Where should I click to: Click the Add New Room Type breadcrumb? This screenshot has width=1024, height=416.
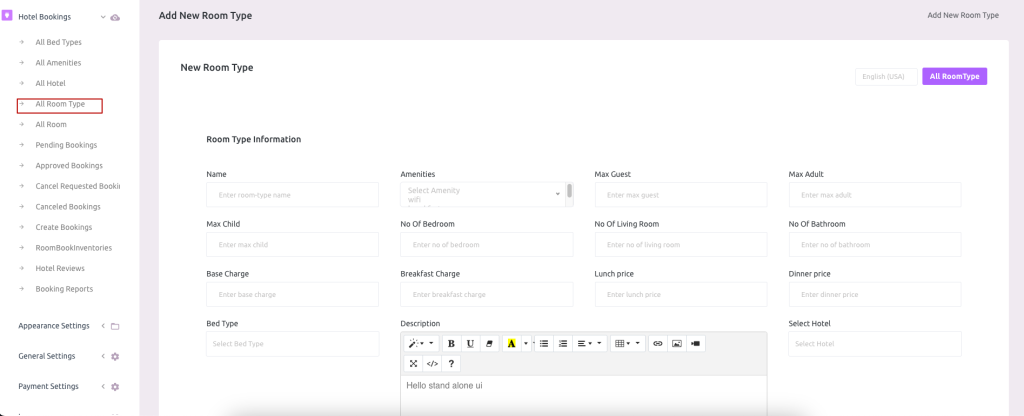tap(963, 15)
